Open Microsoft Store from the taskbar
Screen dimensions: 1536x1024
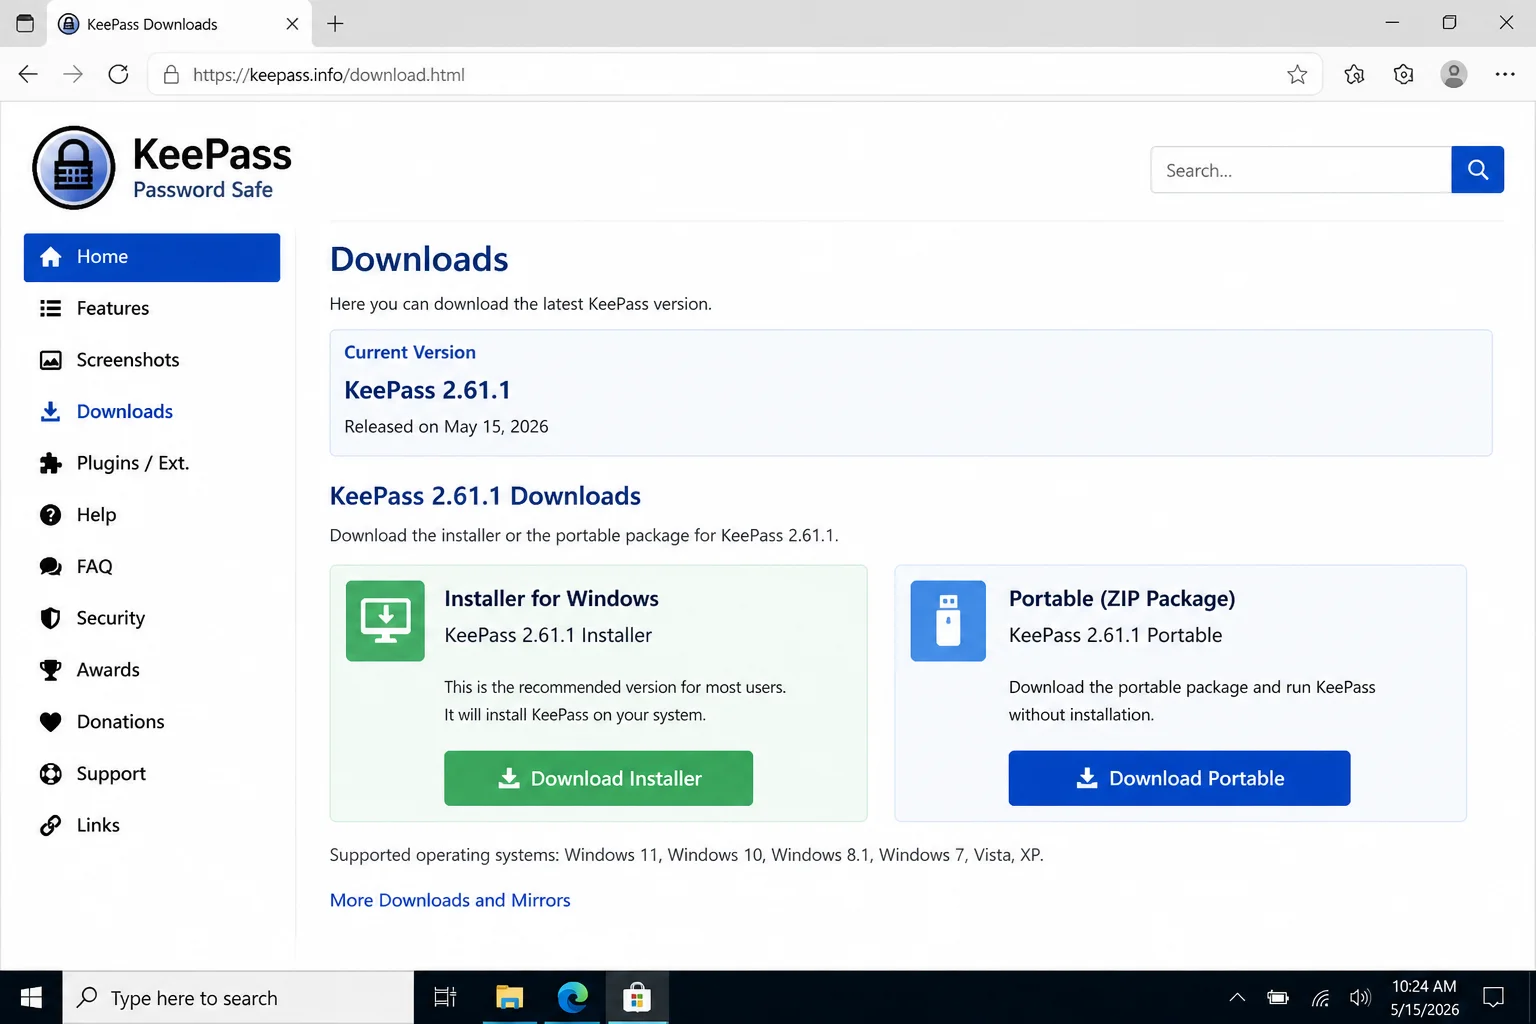(x=637, y=997)
